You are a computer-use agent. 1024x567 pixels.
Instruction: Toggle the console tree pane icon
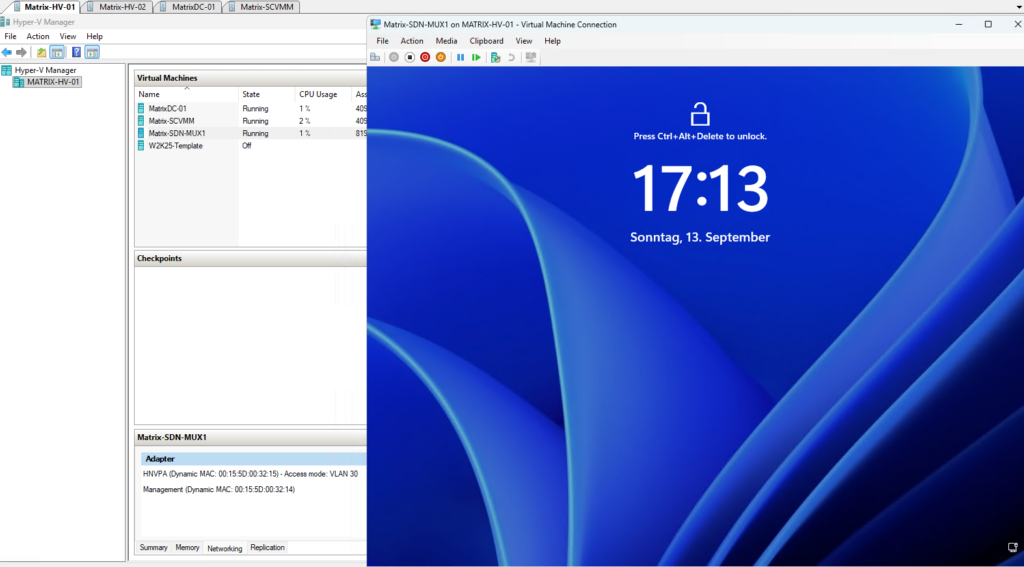point(57,52)
